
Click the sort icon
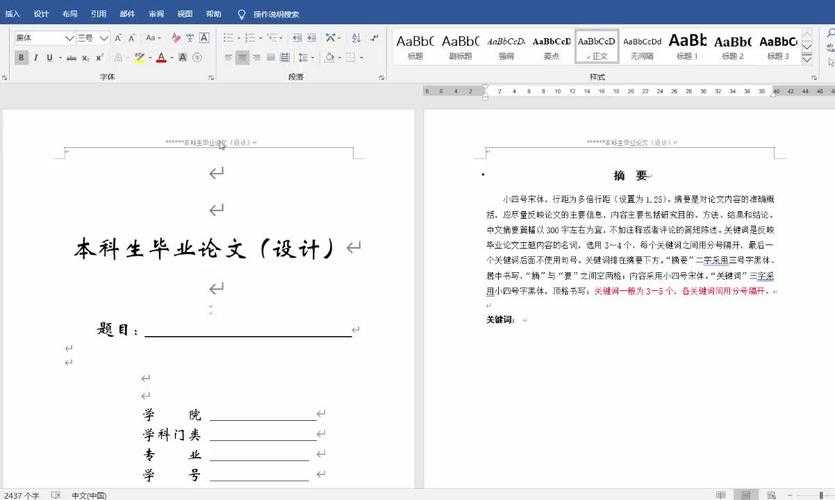[356, 38]
